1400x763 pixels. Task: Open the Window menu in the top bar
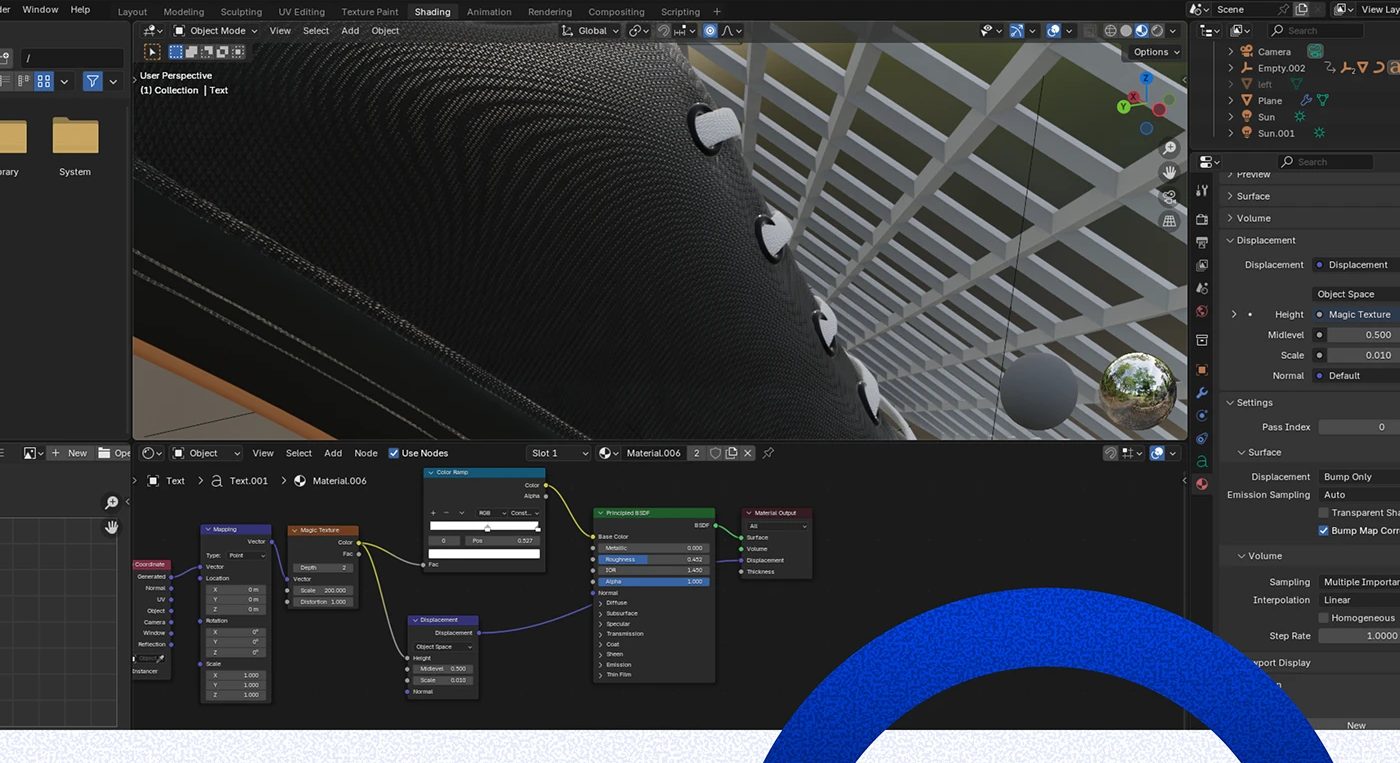[40, 9]
